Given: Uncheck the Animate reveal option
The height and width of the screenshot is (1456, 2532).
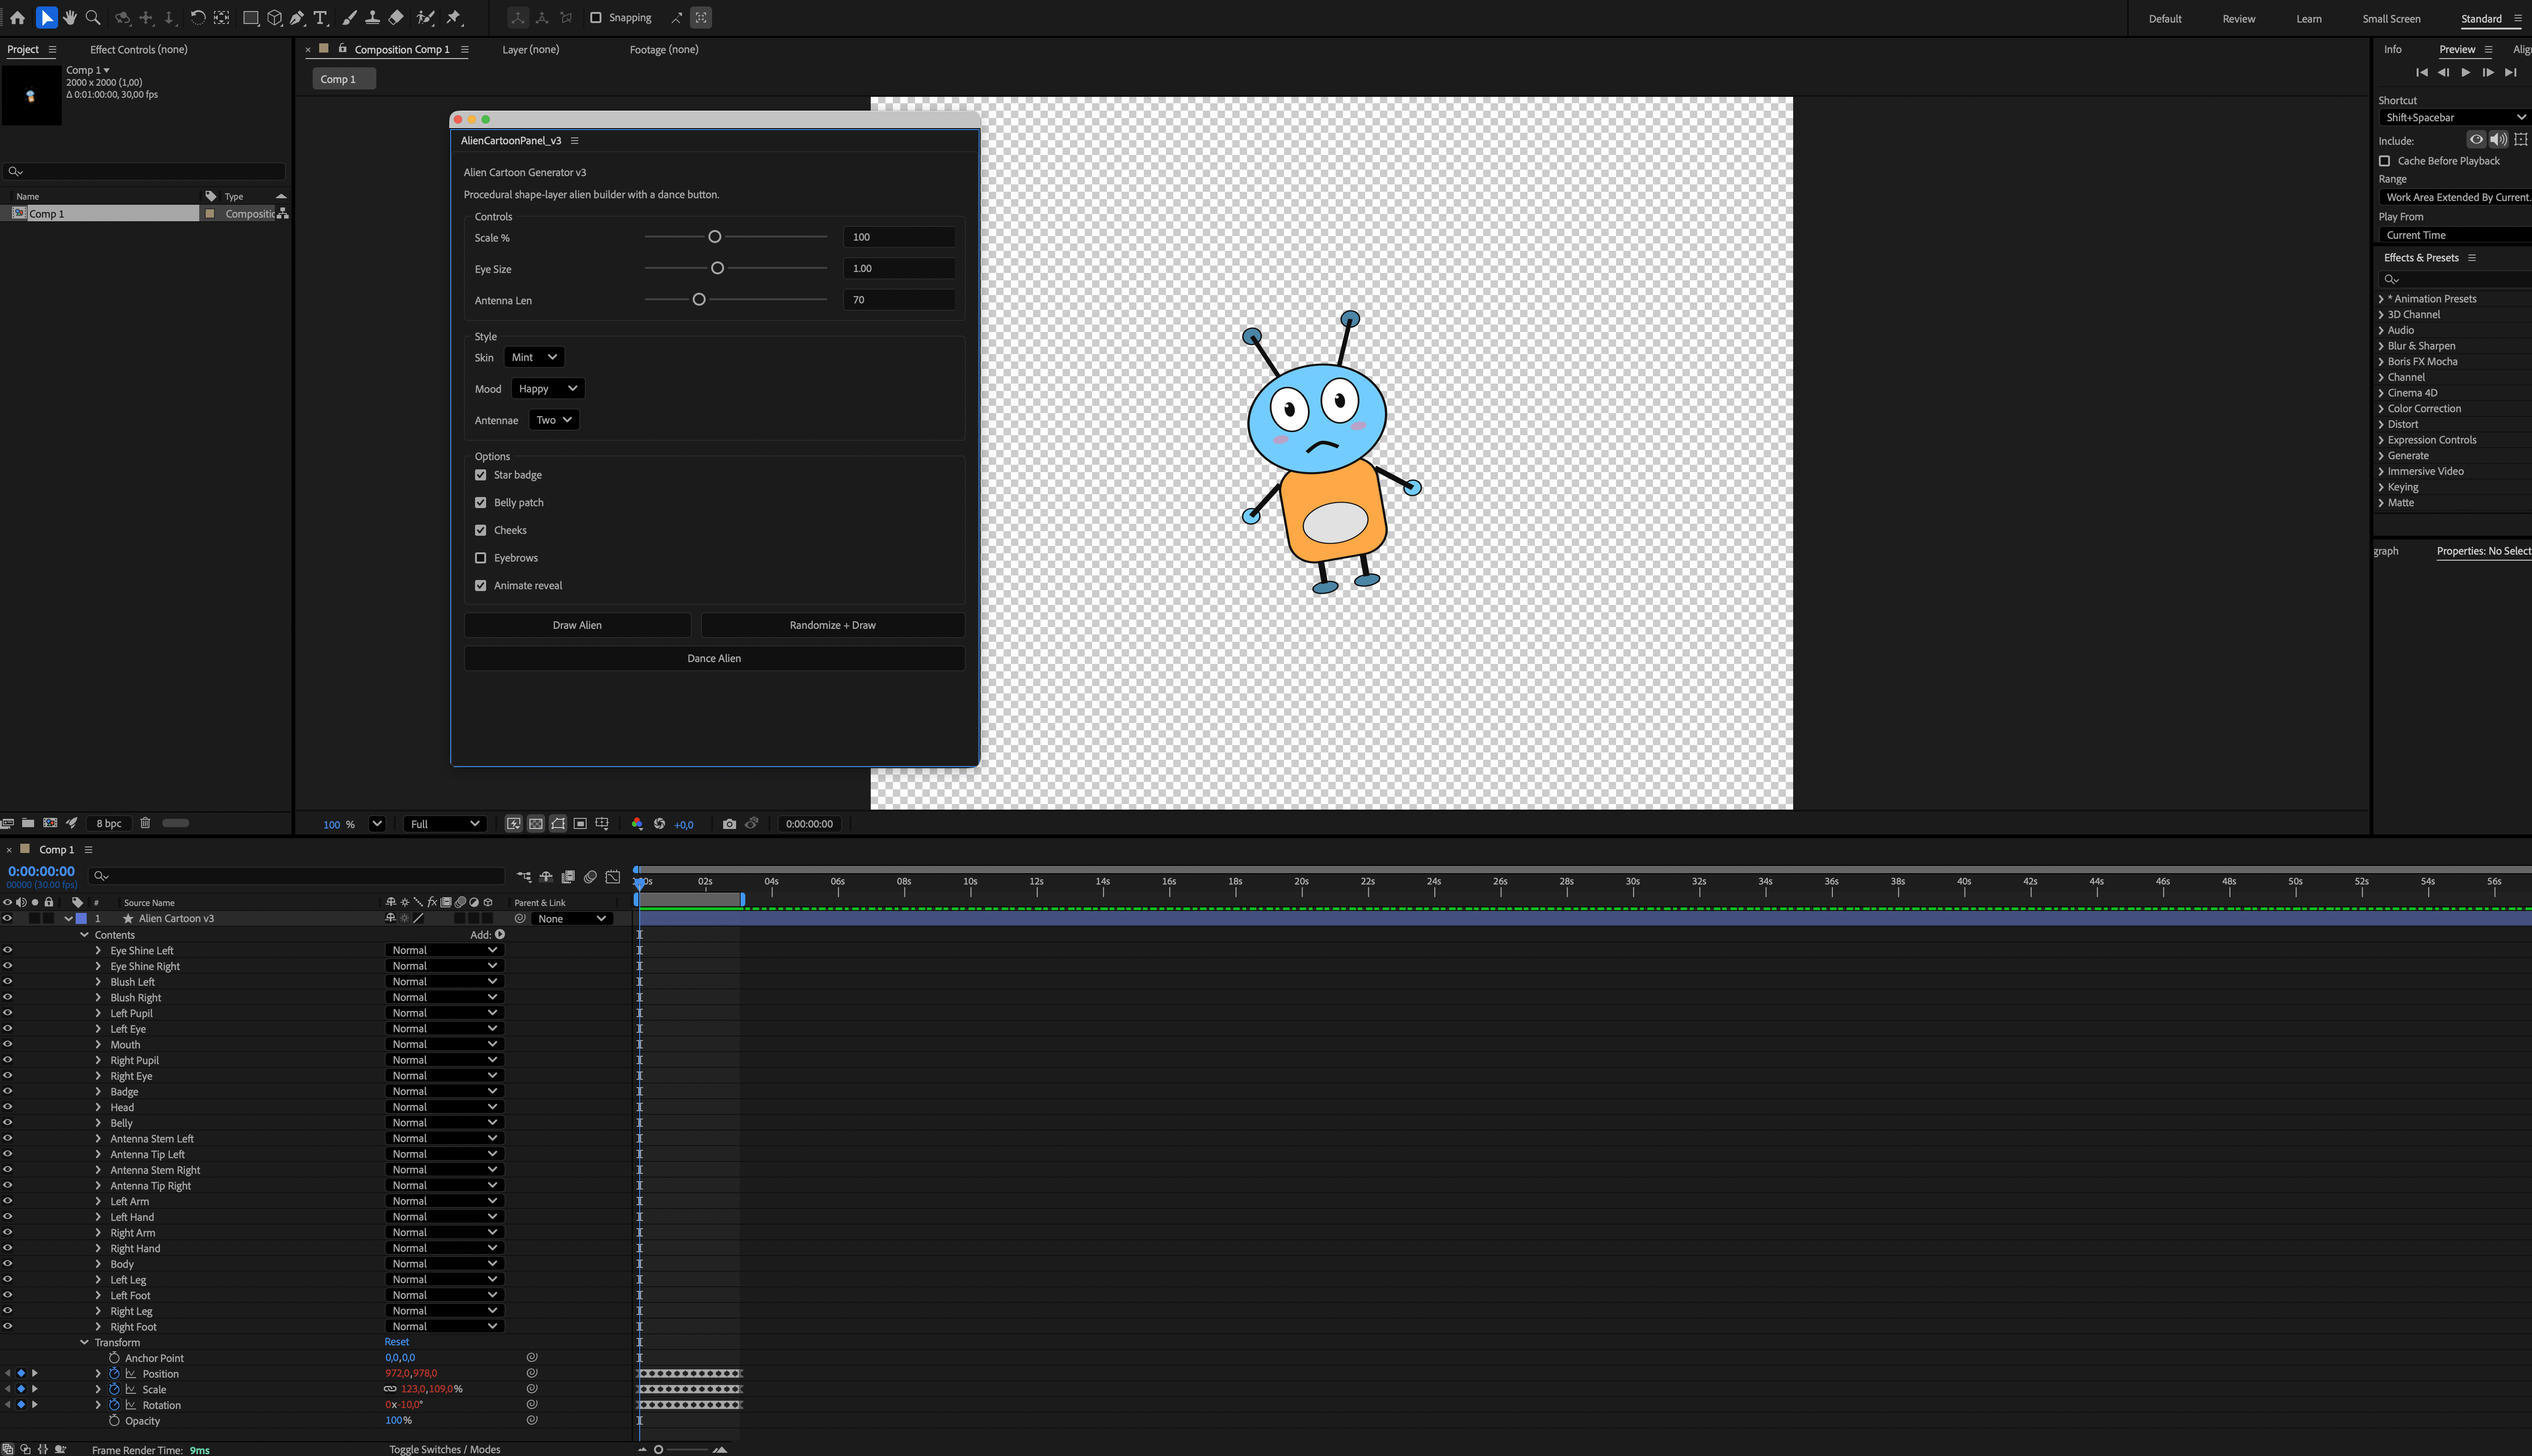Looking at the screenshot, I should point(481,585).
